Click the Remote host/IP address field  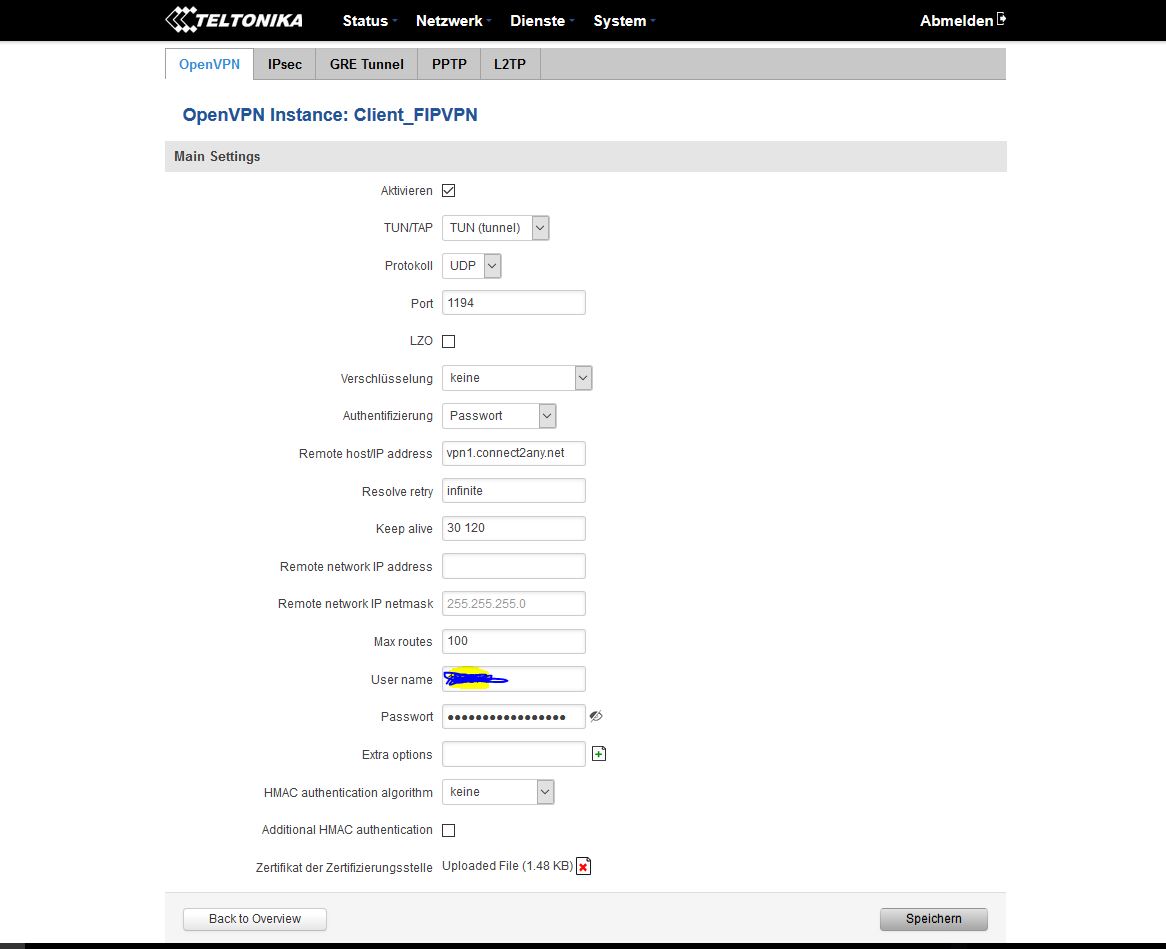click(x=513, y=454)
